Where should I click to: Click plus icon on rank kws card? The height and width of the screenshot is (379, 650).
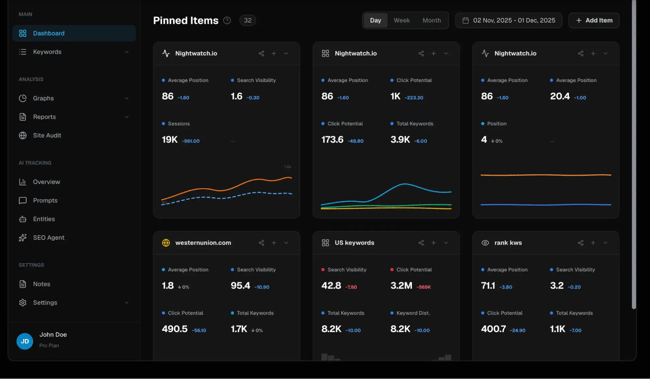(593, 243)
